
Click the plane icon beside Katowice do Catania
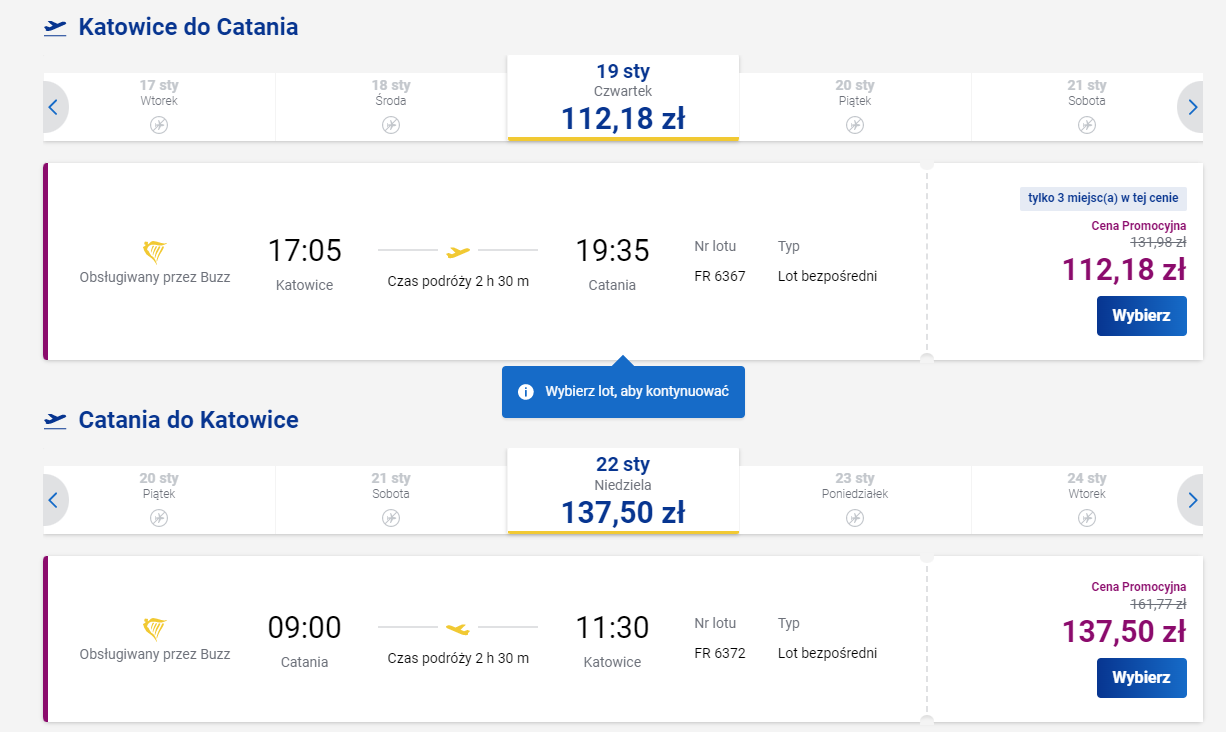55,28
